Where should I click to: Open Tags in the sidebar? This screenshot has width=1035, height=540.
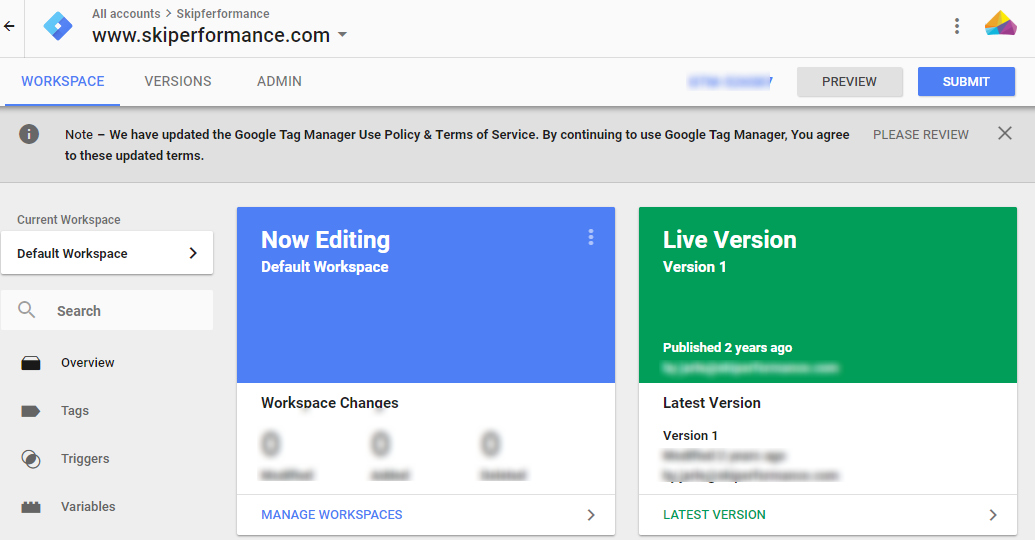[x=75, y=411]
